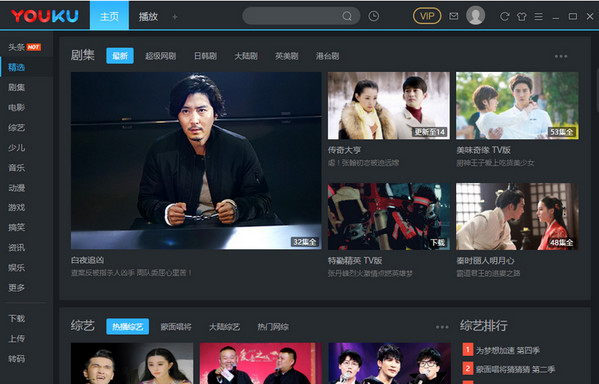Click the VIP badge button
The height and width of the screenshot is (384, 599).
(427, 16)
